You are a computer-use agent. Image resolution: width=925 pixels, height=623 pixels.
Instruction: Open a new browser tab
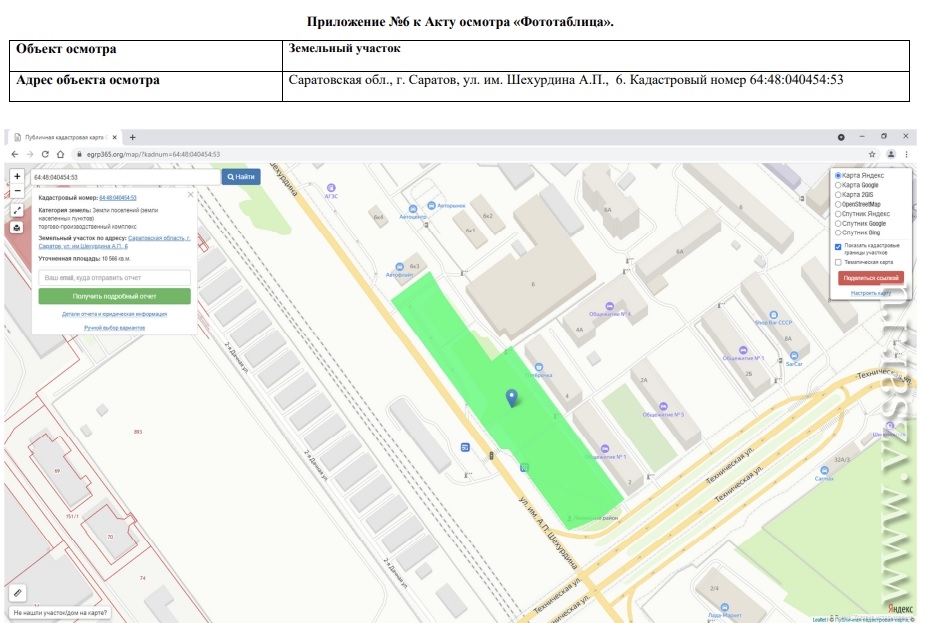[x=133, y=137]
